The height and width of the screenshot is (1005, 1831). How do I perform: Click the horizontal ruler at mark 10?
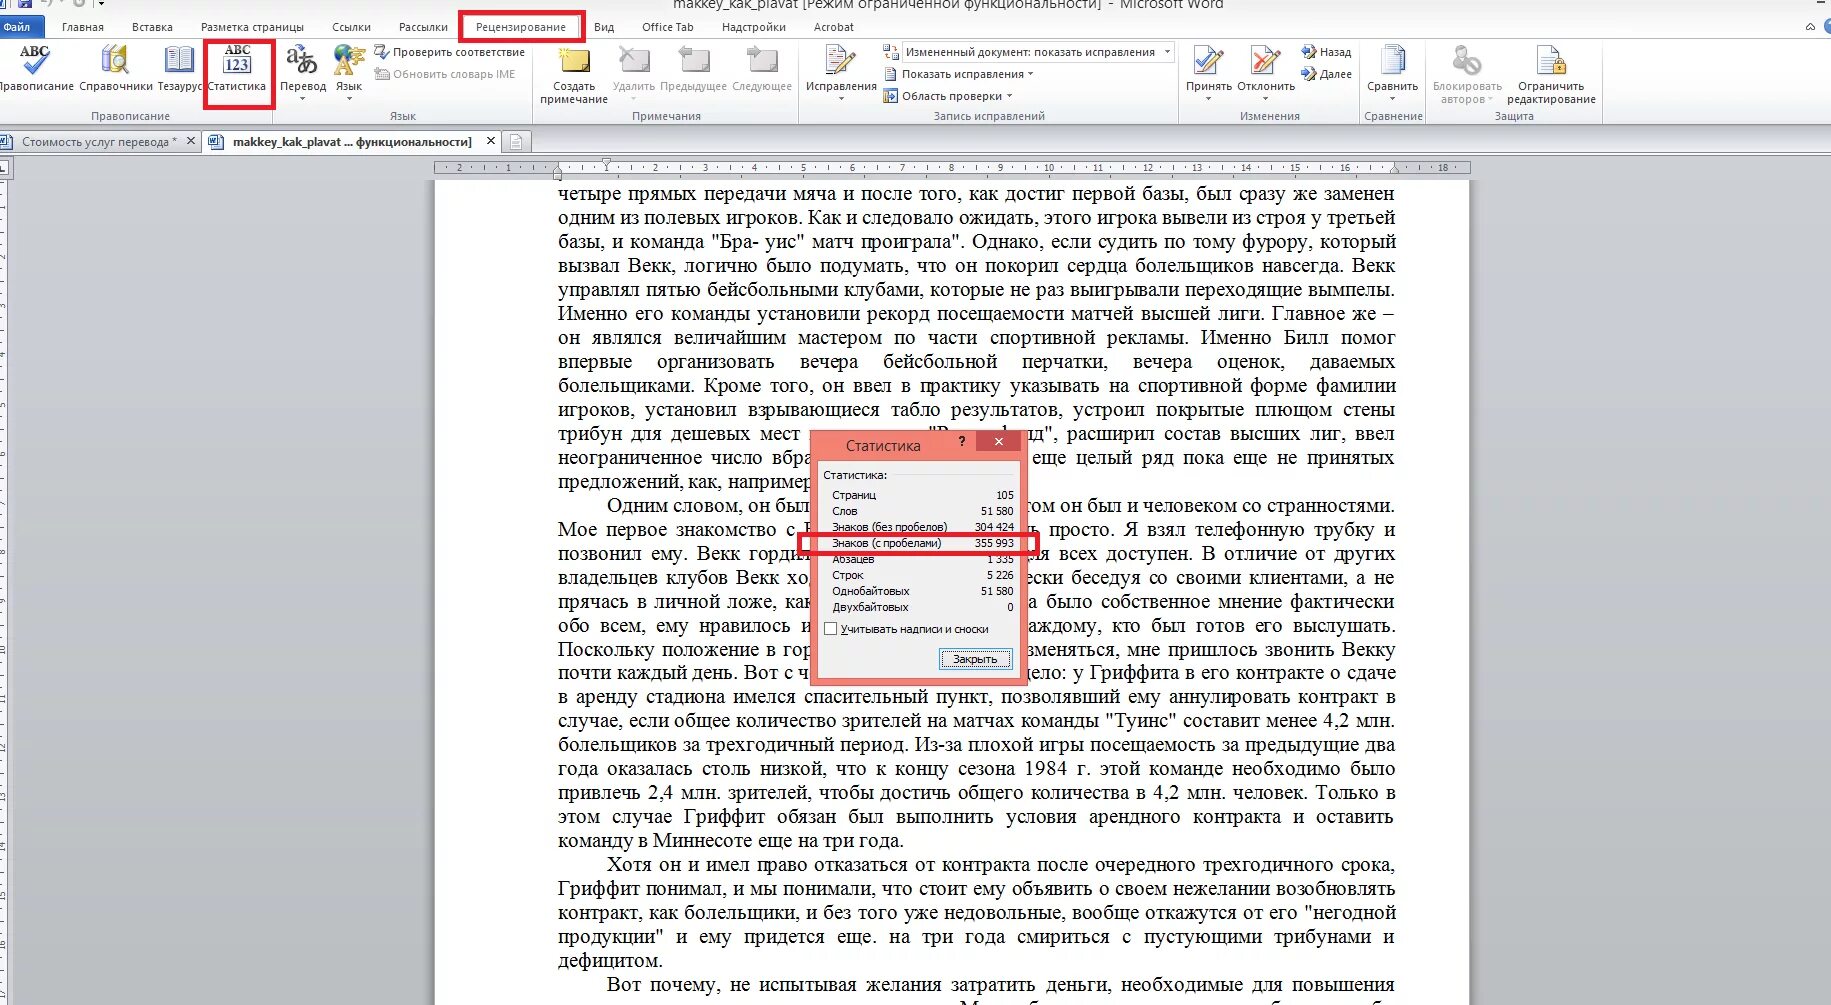(1049, 168)
